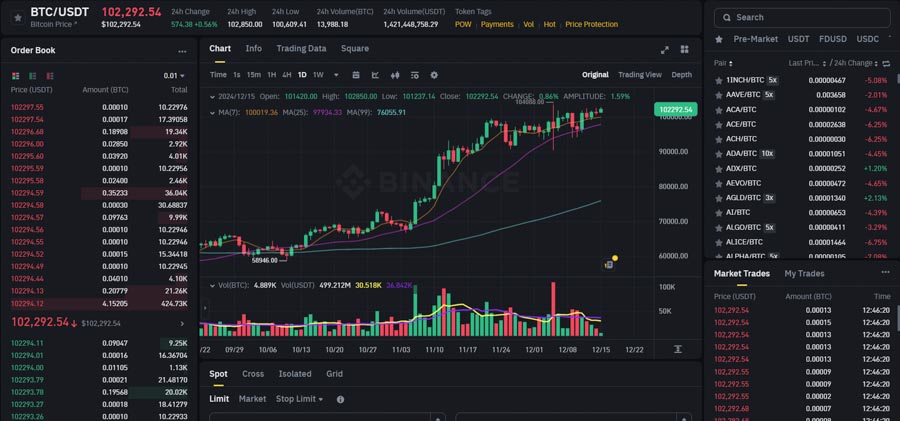The width and height of the screenshot is (900, 421).
Task: Open Order Book more options menu
Action: click(x=182, y=51)
